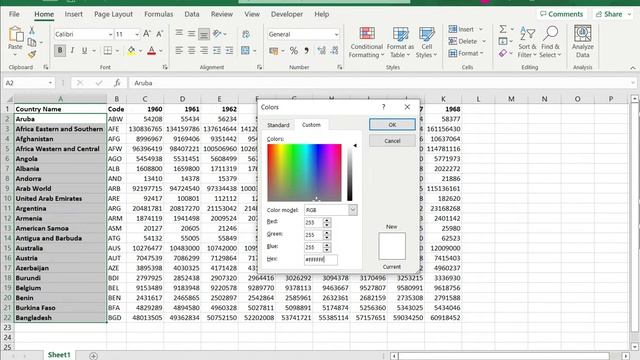The image size is (640, 360).
Task: Click the Share button
Action: coord(612,14)
